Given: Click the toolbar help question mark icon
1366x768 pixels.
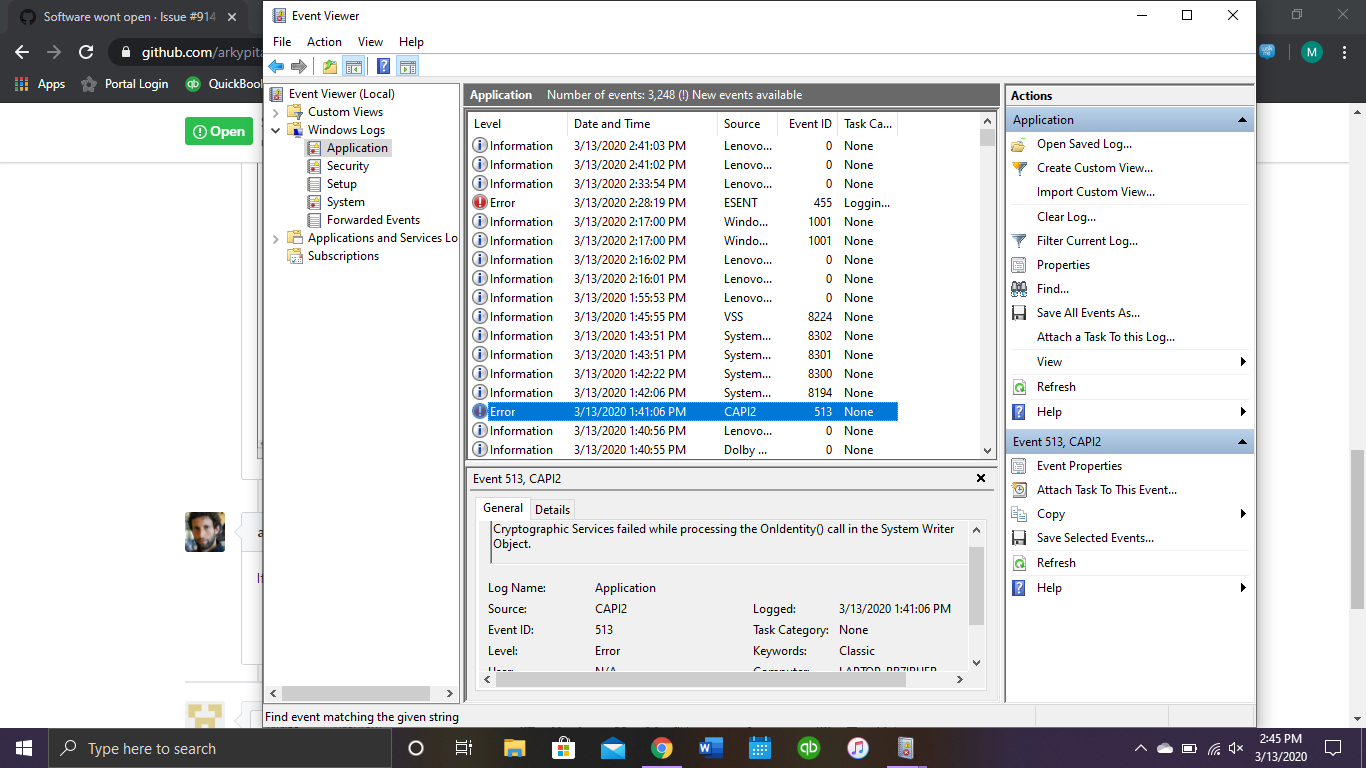Looking at the screenshot, I should 383,67.
